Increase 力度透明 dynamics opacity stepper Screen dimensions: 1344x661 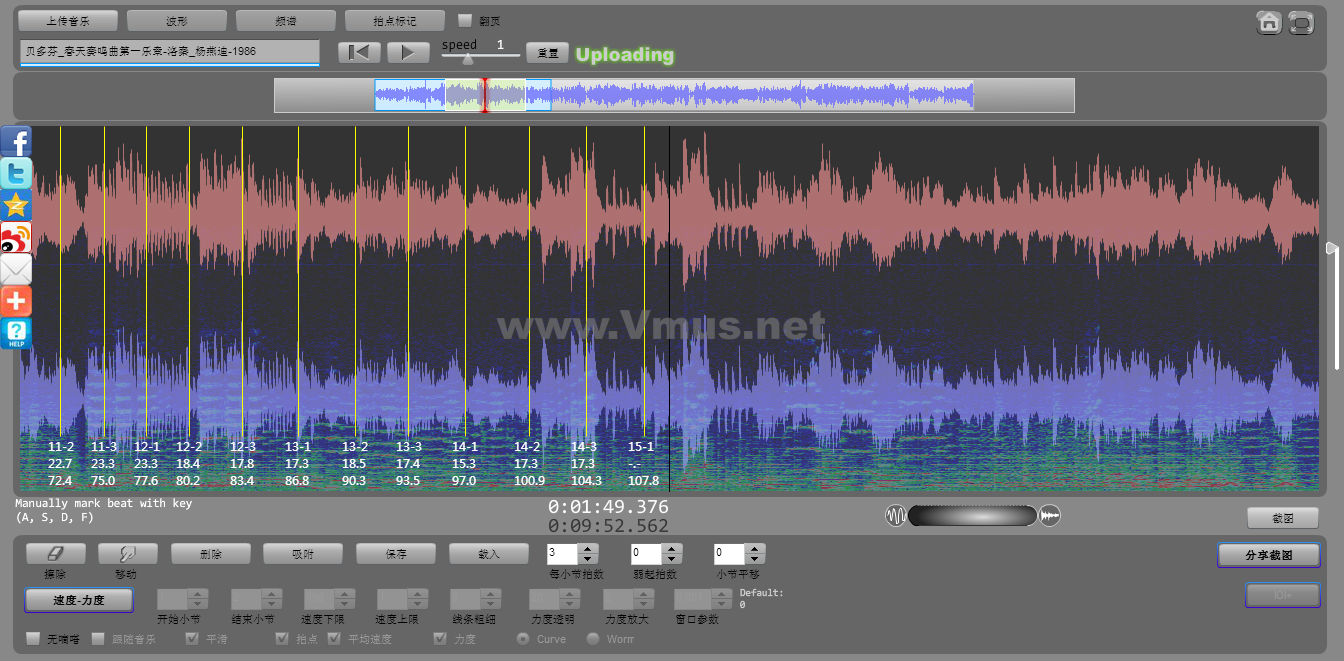pos(570,595)
